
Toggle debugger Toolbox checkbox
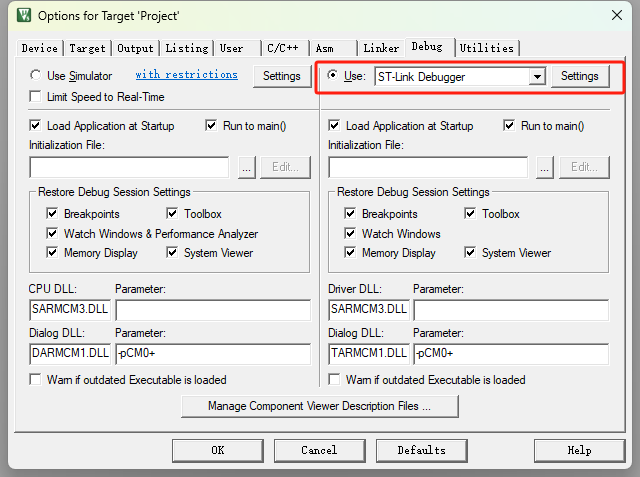470,213
